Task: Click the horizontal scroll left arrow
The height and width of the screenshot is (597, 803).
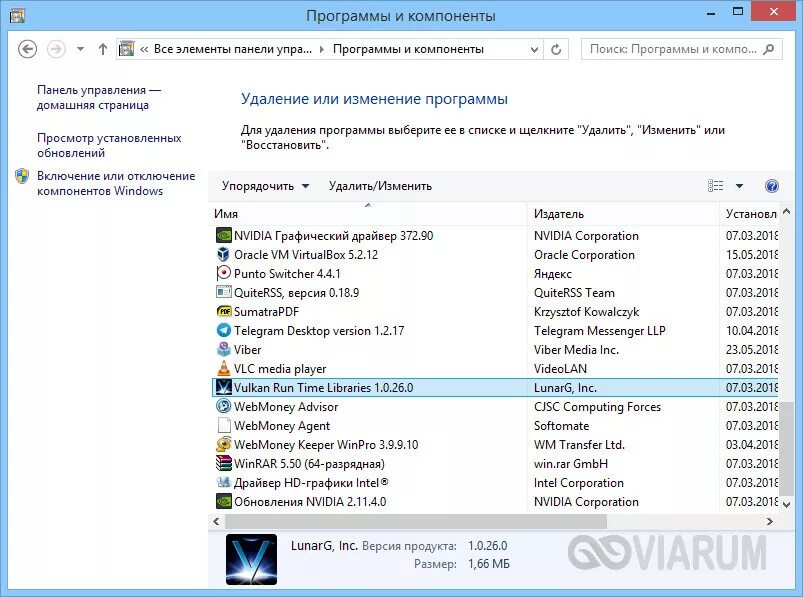Action: point(216,522)
